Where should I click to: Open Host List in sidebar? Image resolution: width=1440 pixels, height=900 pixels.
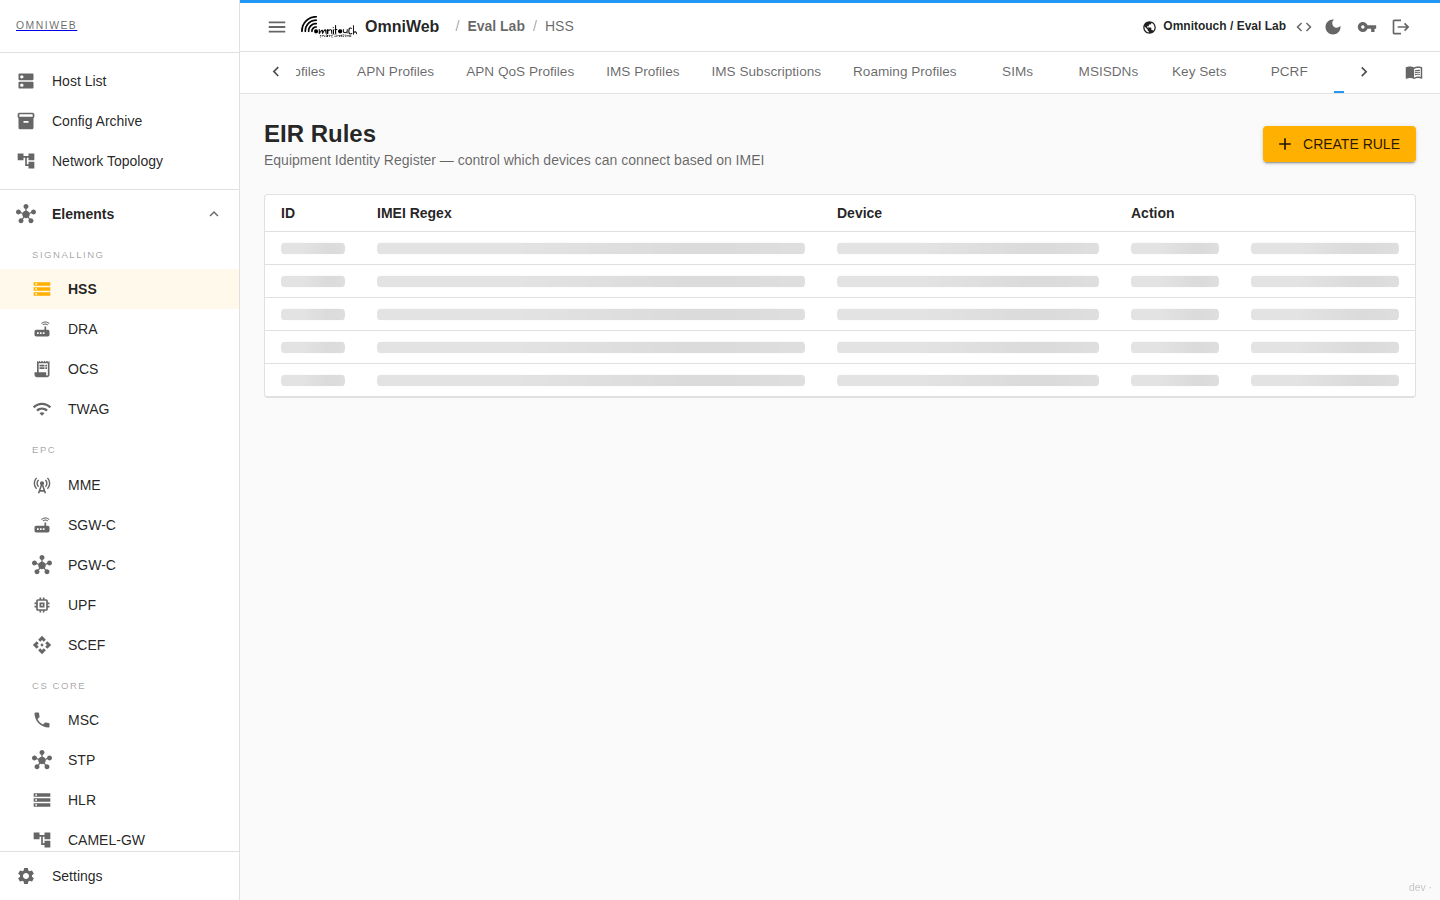120,81
